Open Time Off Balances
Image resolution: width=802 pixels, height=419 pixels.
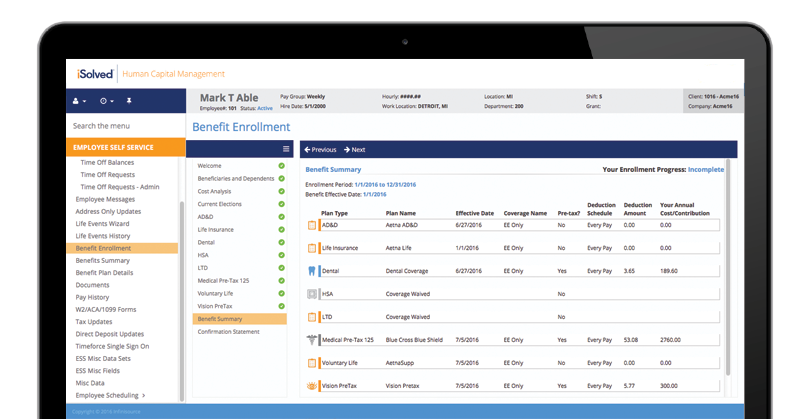click(107, 162)
